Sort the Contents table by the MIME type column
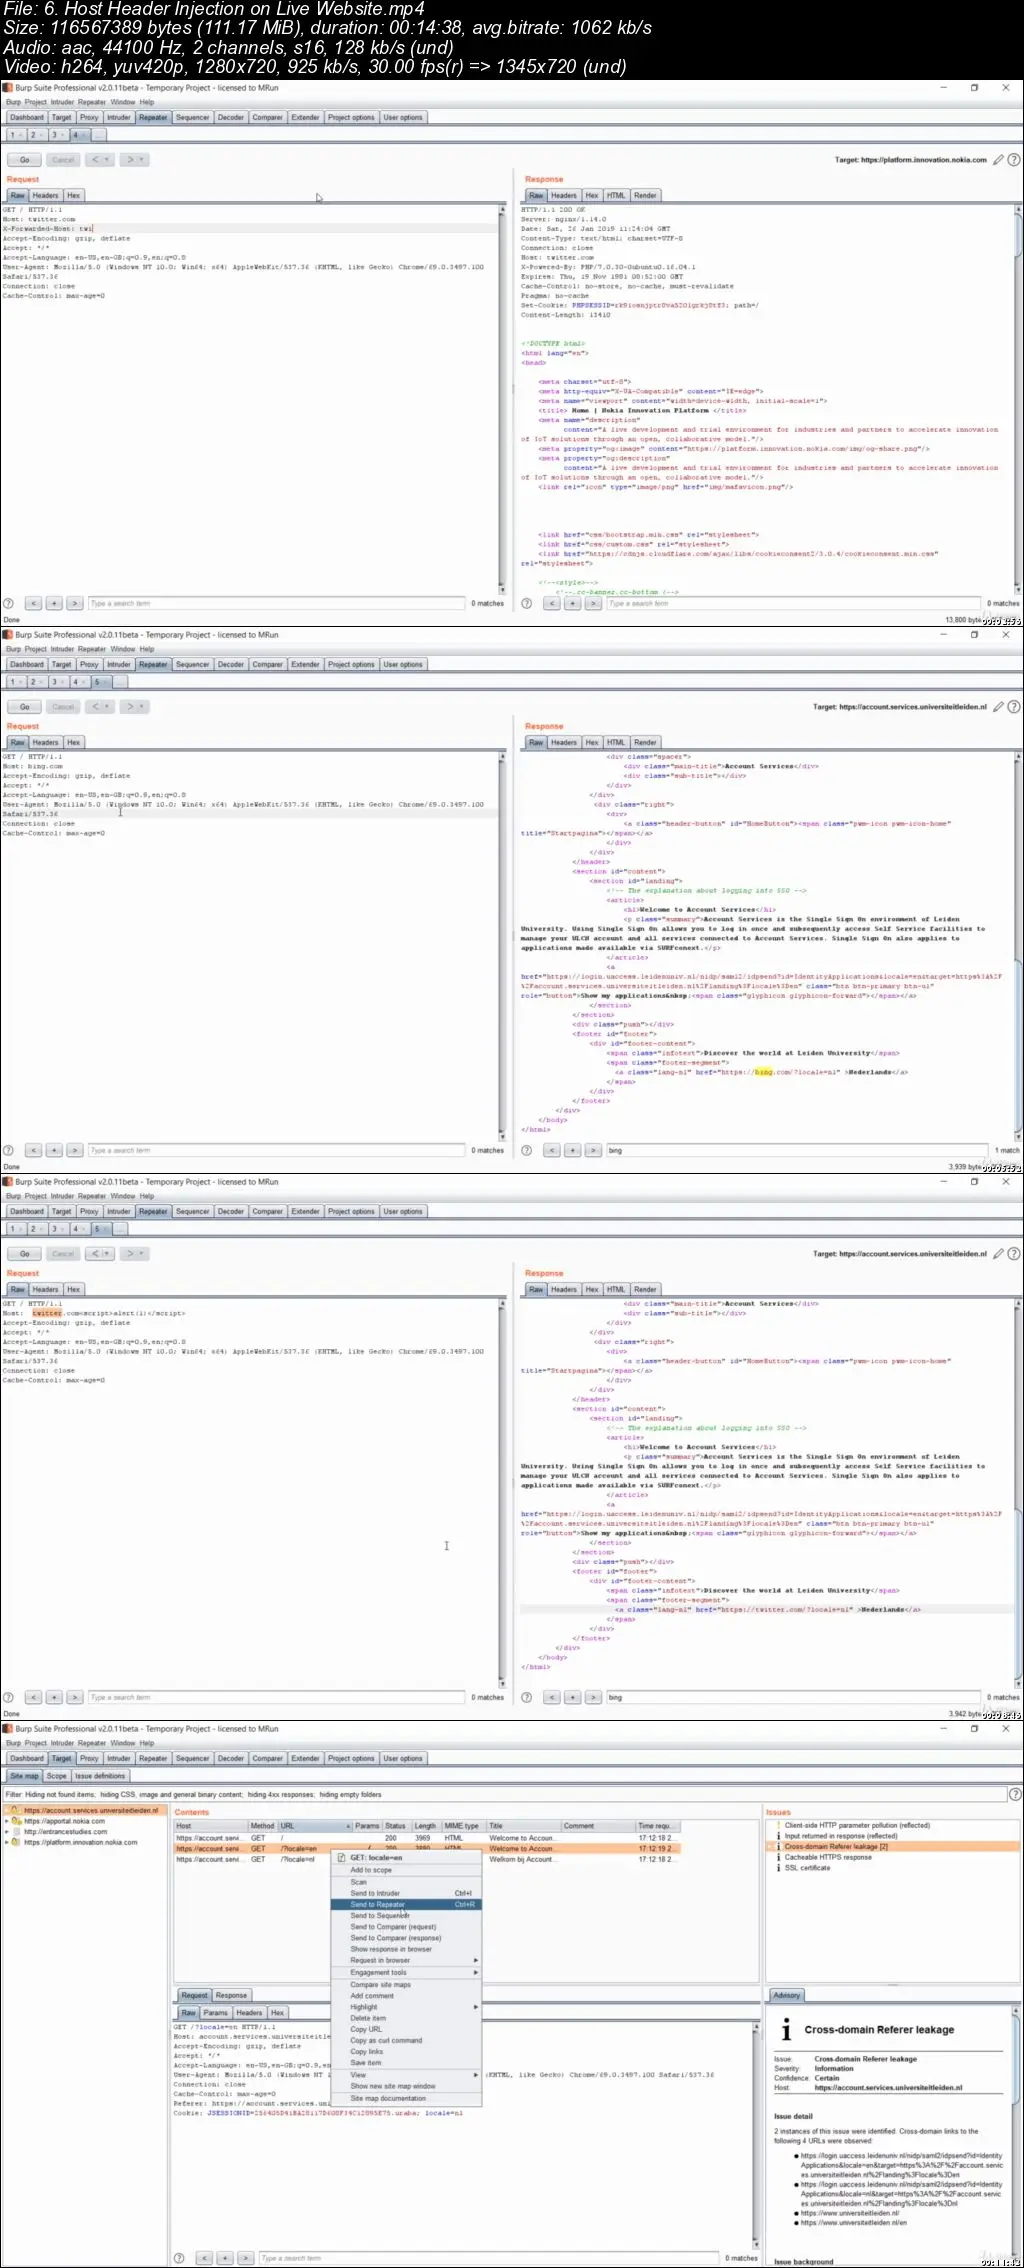The image size is (1024, 2268). [463, 1826]
